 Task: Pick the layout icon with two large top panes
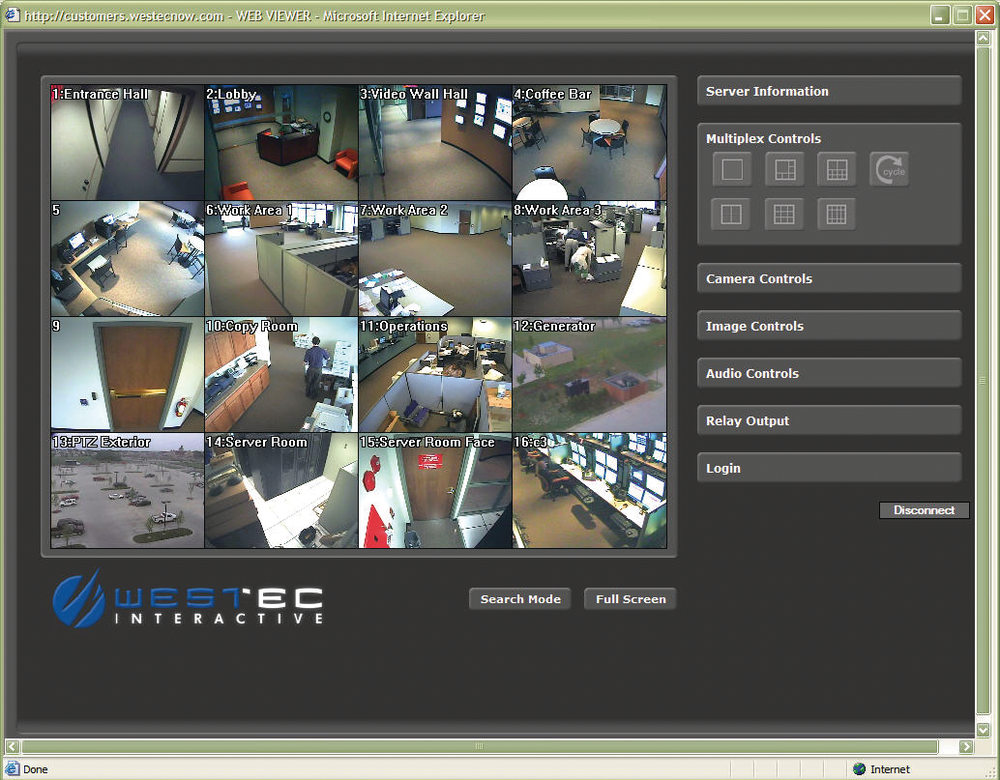(837, 169)
